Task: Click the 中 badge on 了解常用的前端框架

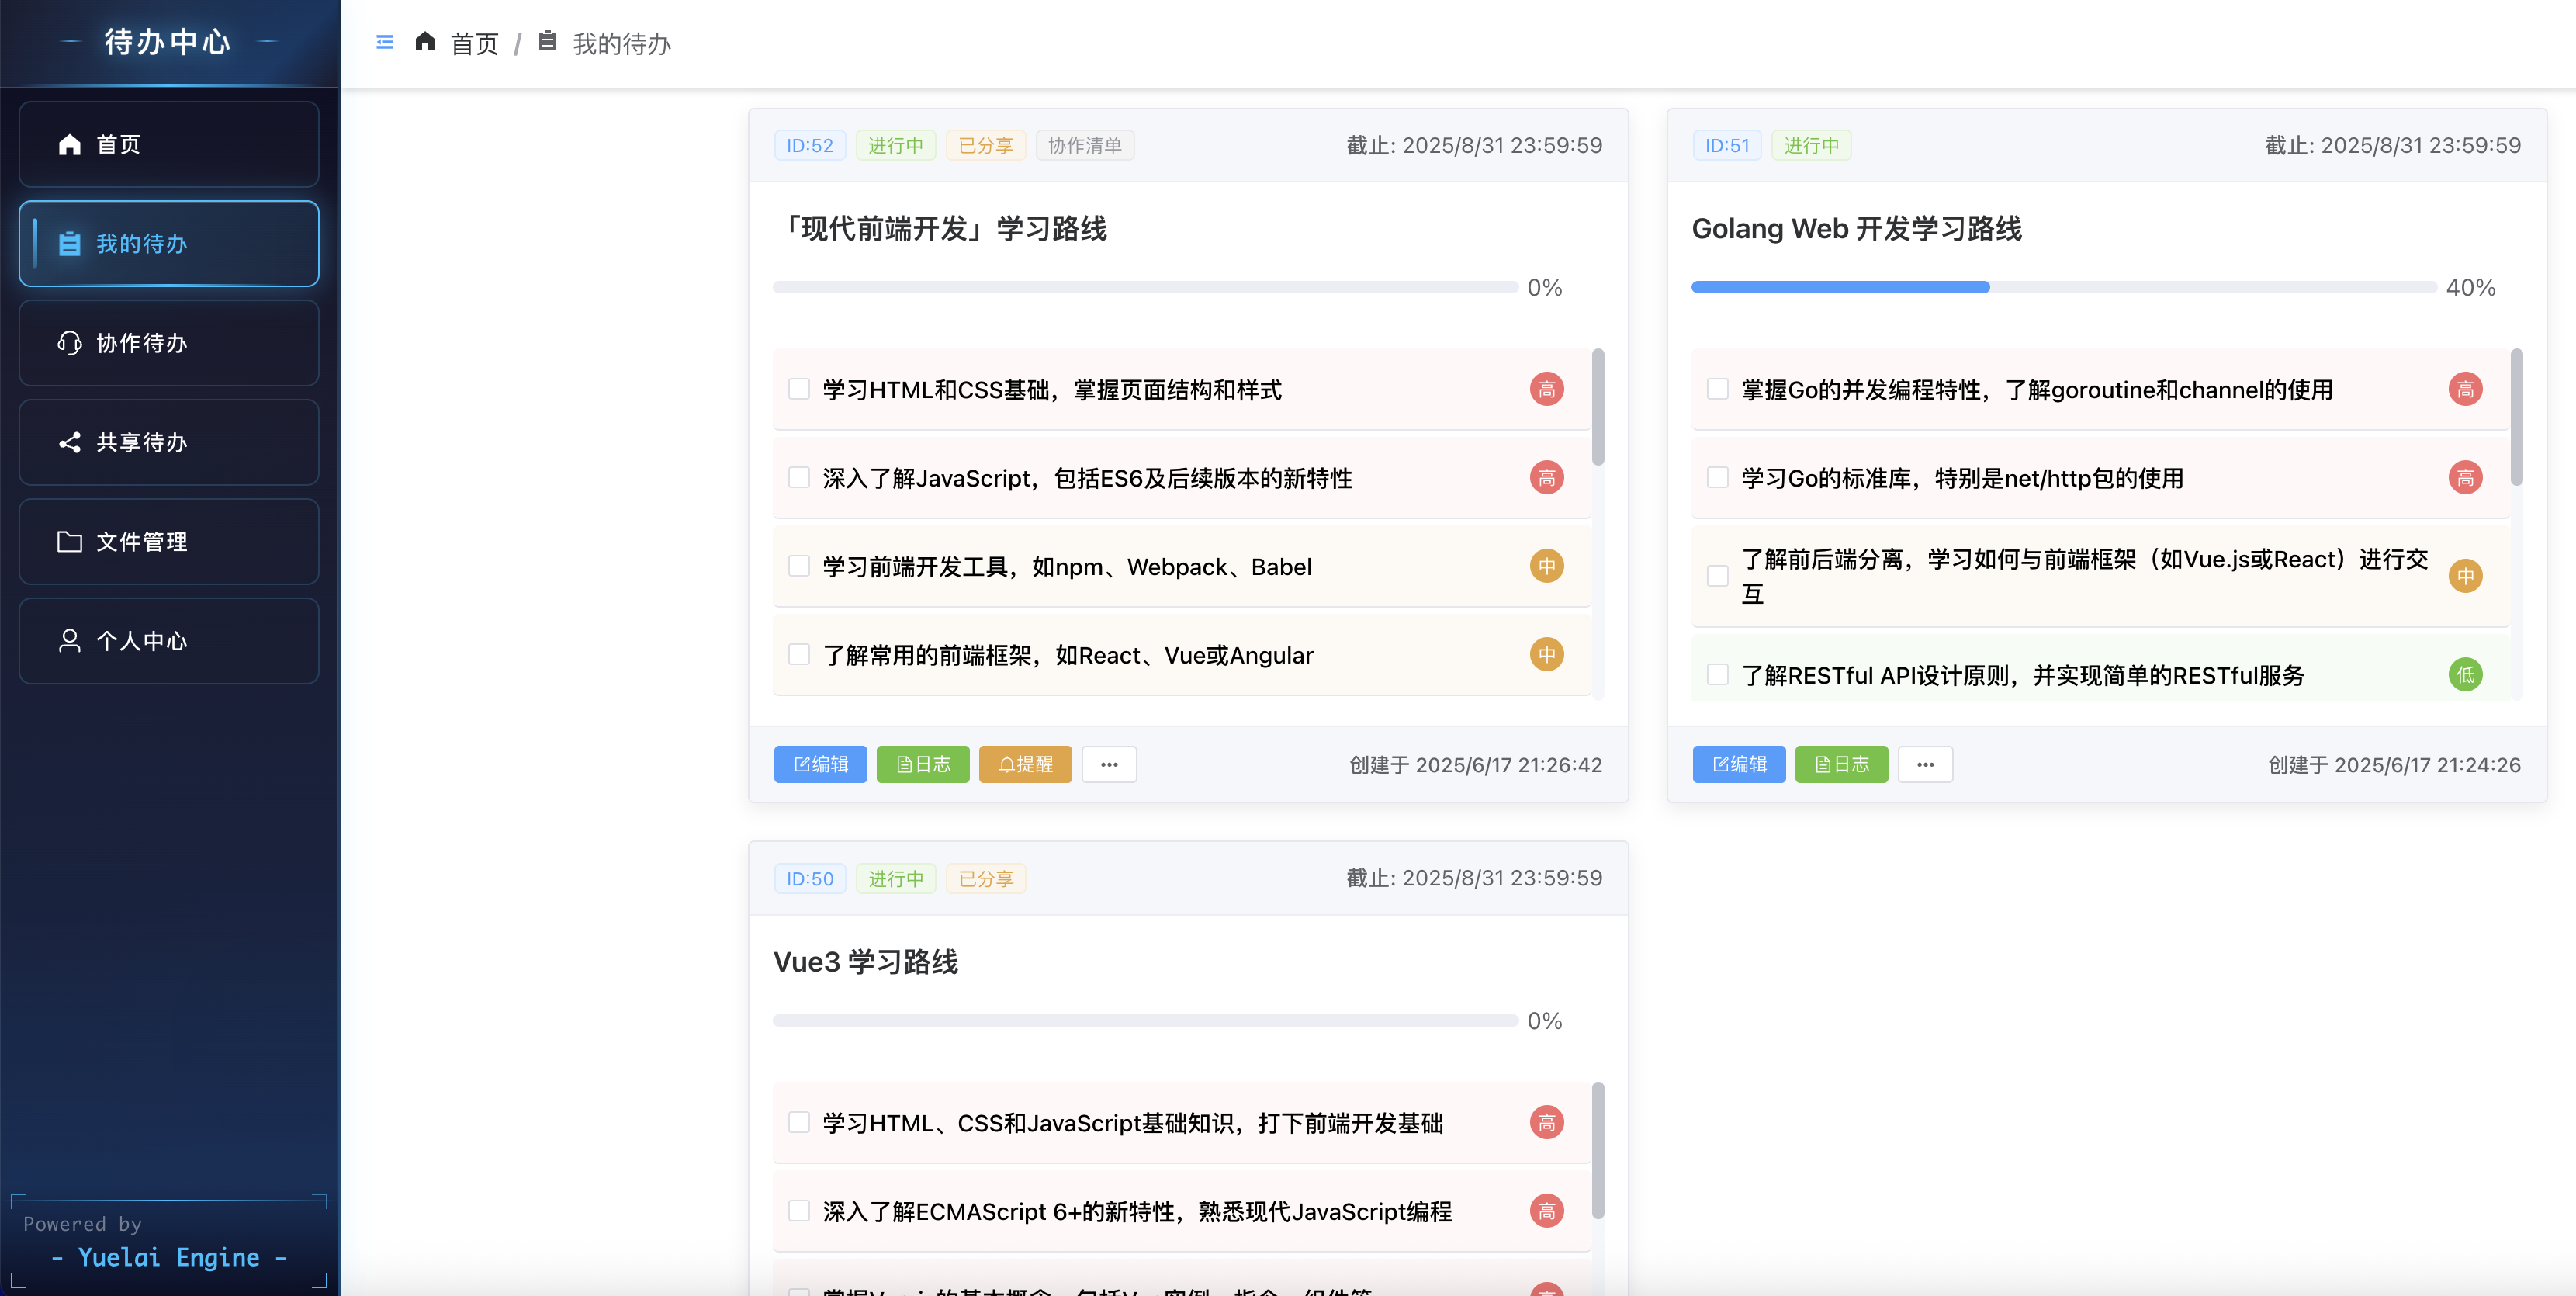Action: coord(1546,654)
